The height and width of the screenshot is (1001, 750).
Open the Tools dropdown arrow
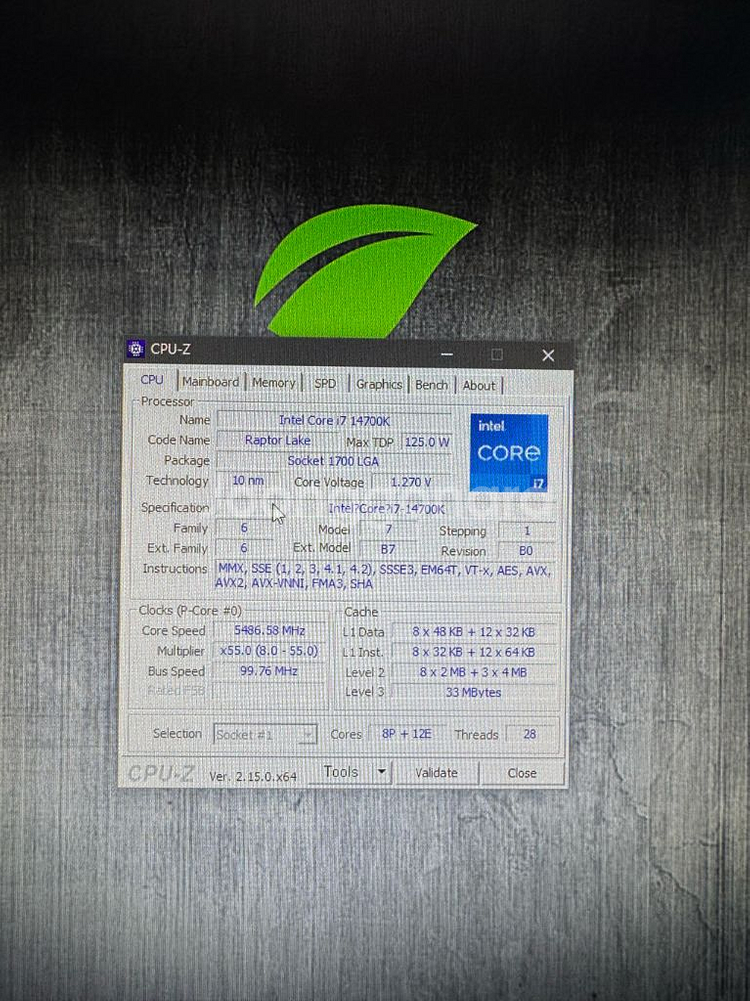tap(381, 772)
